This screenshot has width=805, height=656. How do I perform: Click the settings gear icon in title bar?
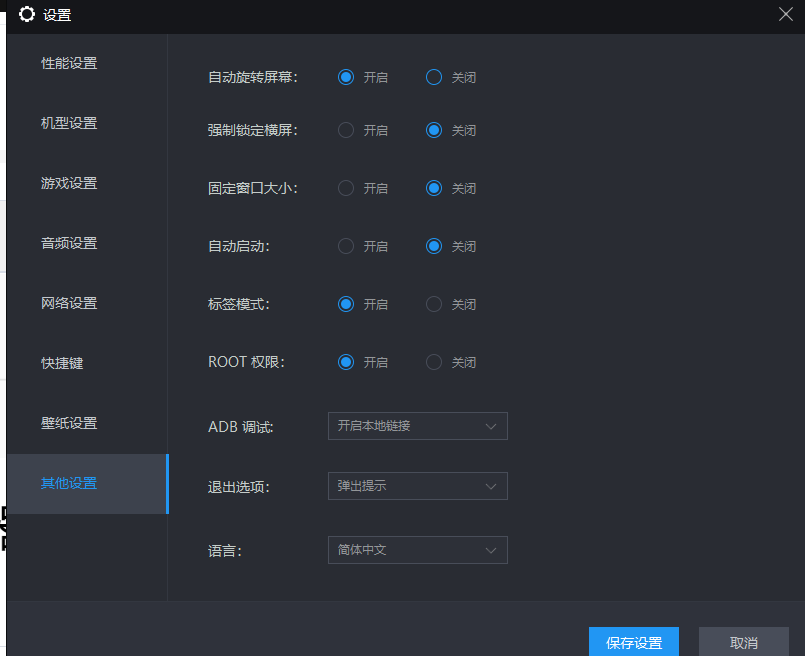coord(27,14)
